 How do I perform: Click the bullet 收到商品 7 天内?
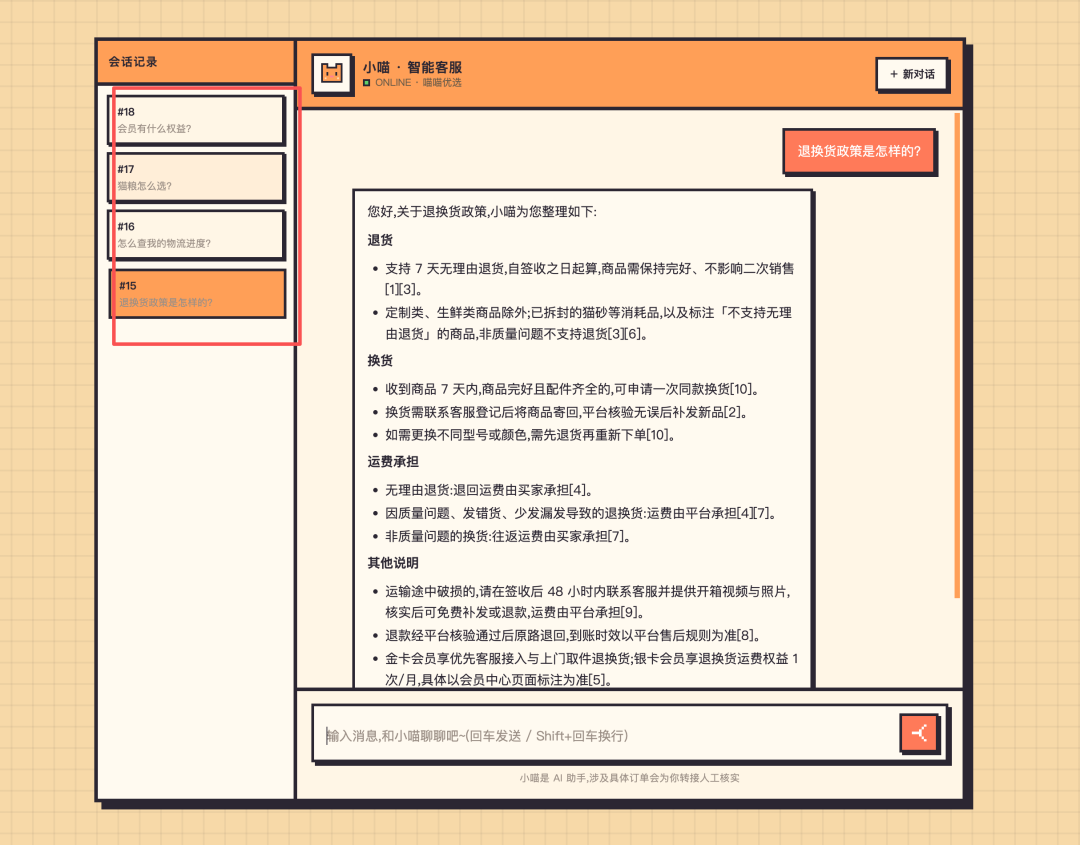click(572, 389)
